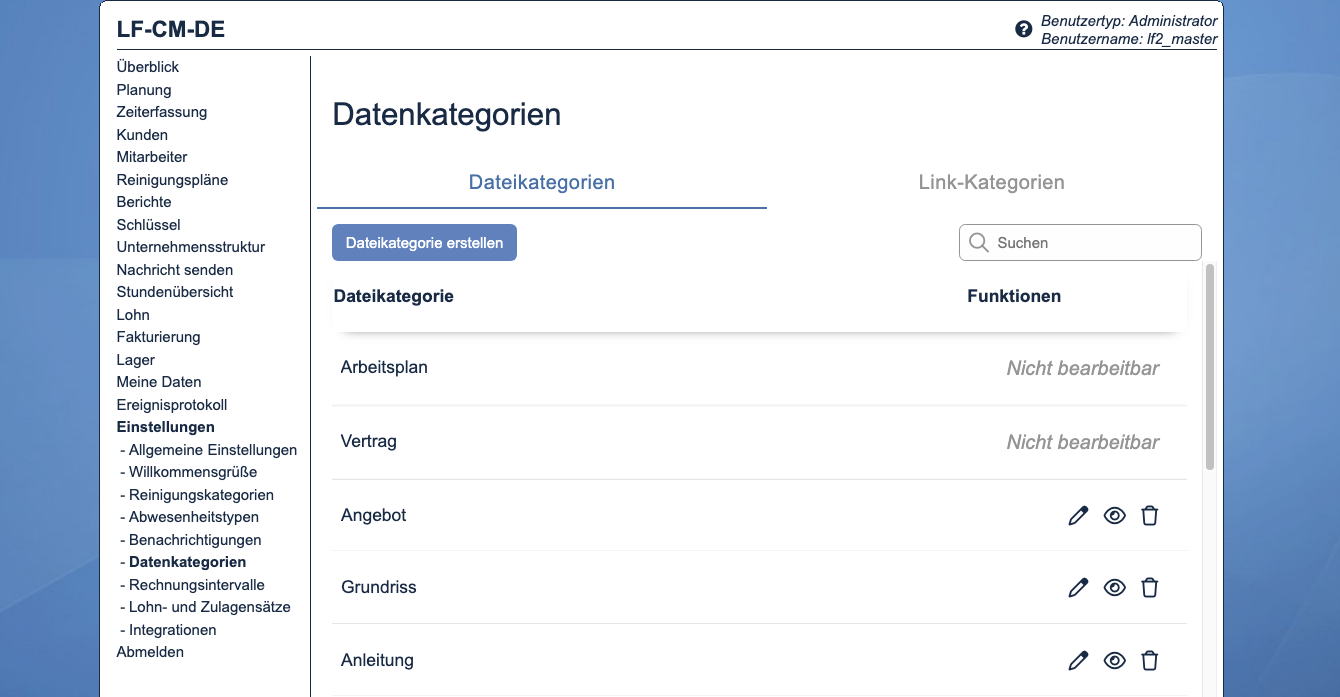Open help via the question mark icon

pos(1023,29)
